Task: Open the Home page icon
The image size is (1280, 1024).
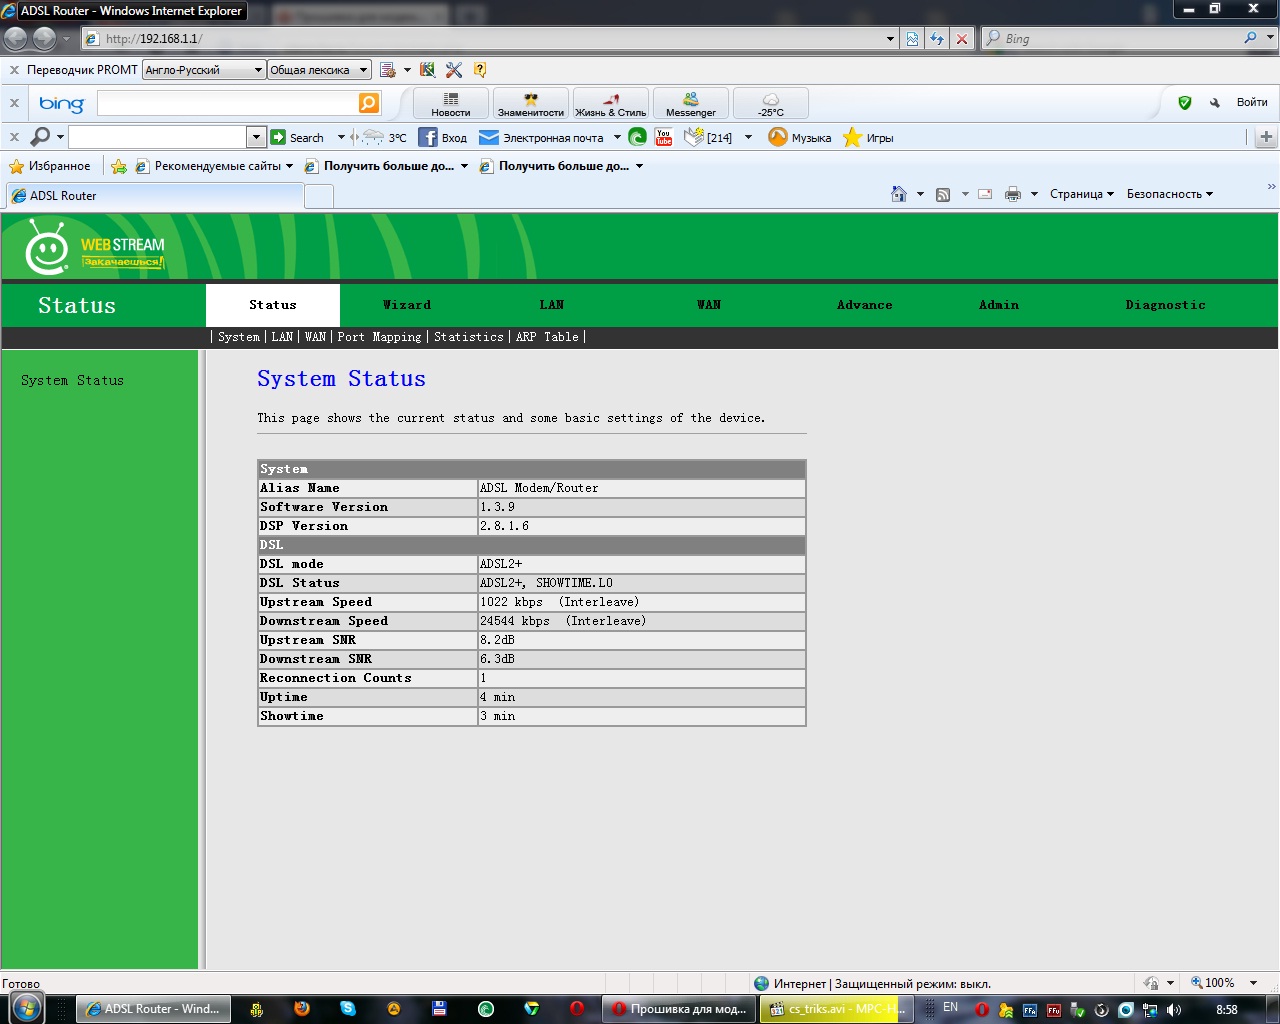Action: [x=899, y=194]
